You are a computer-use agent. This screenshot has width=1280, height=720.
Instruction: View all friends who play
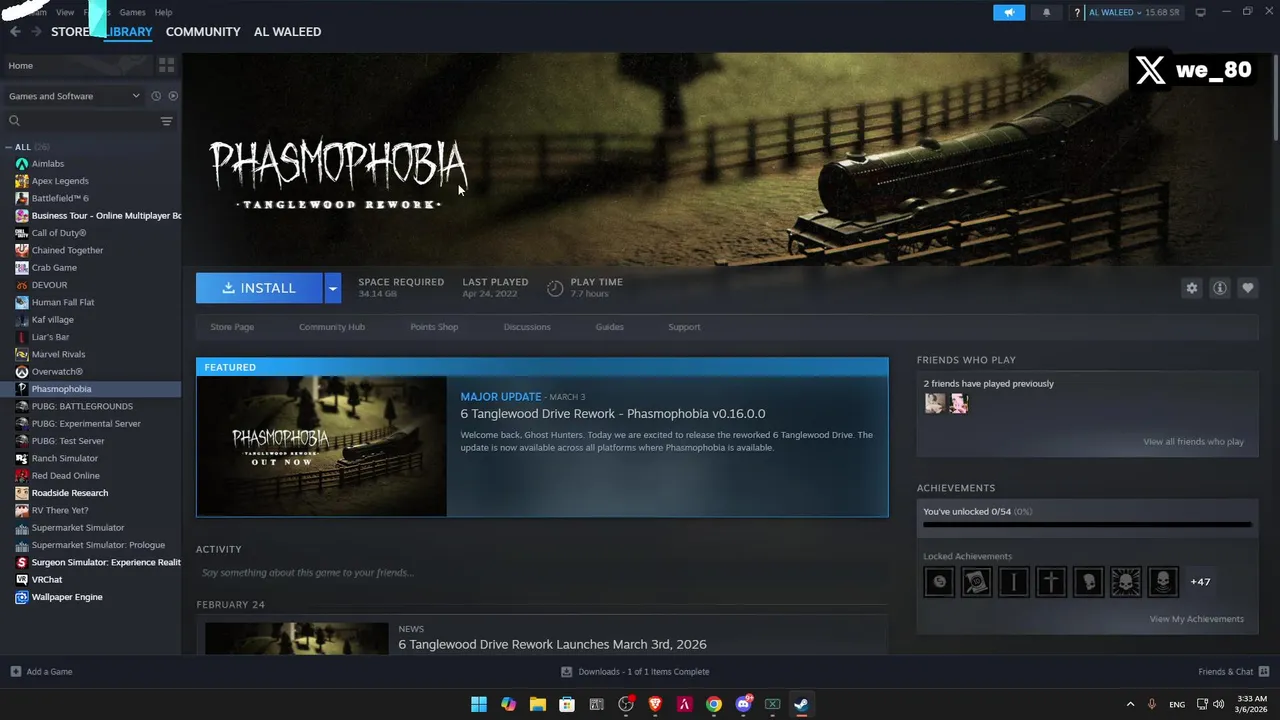pyautogui.click(x=1193, y=442)
